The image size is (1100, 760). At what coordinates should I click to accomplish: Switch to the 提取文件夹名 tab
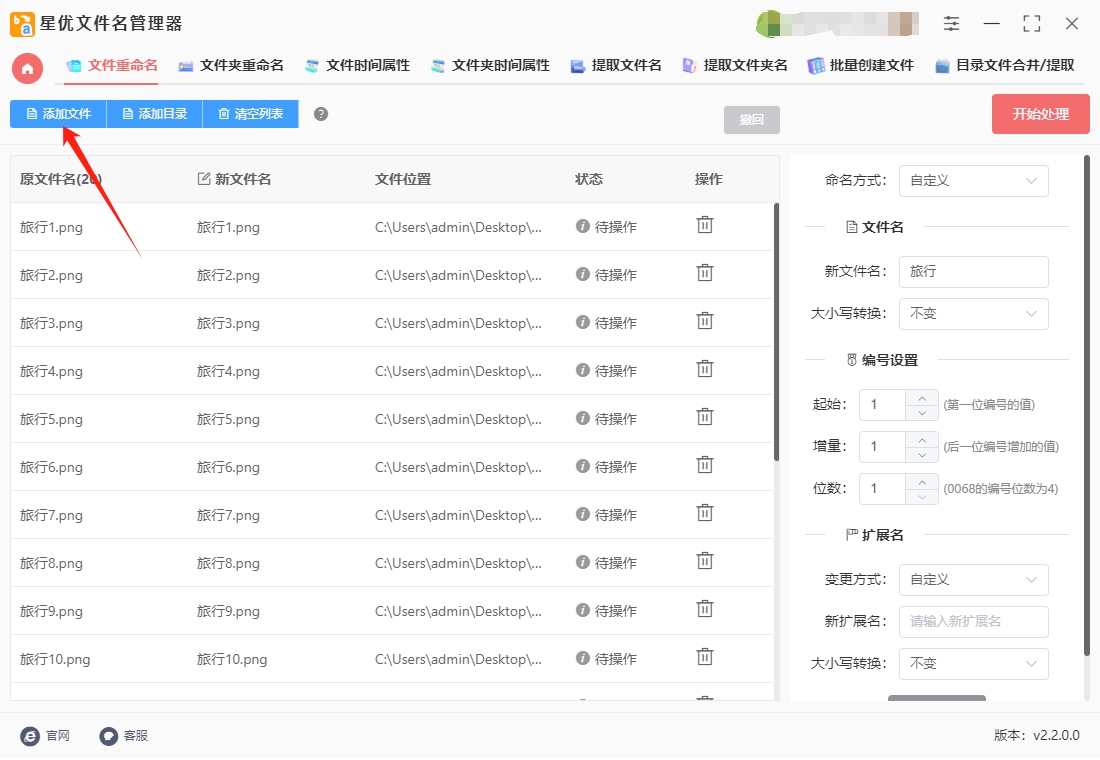[735, 66]
